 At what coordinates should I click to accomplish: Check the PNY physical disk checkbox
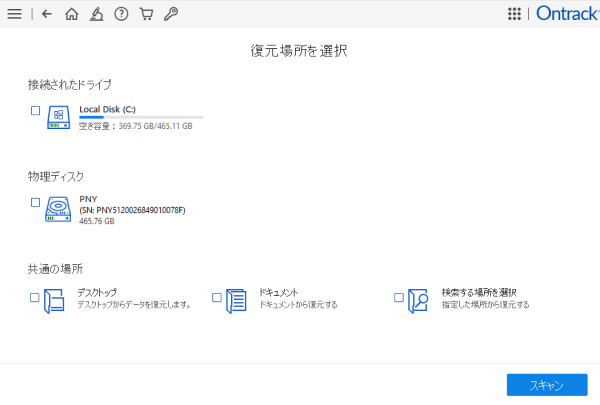pos(36,202)
